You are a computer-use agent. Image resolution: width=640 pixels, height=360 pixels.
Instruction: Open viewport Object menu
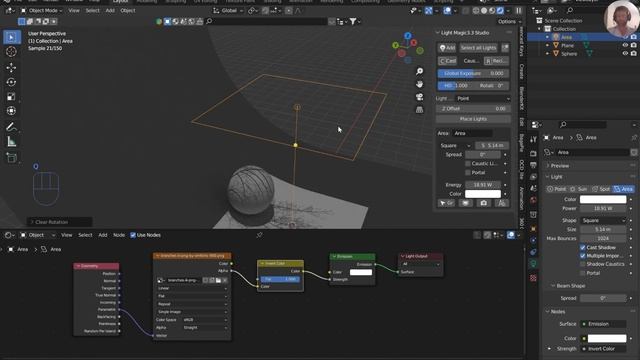127,11
